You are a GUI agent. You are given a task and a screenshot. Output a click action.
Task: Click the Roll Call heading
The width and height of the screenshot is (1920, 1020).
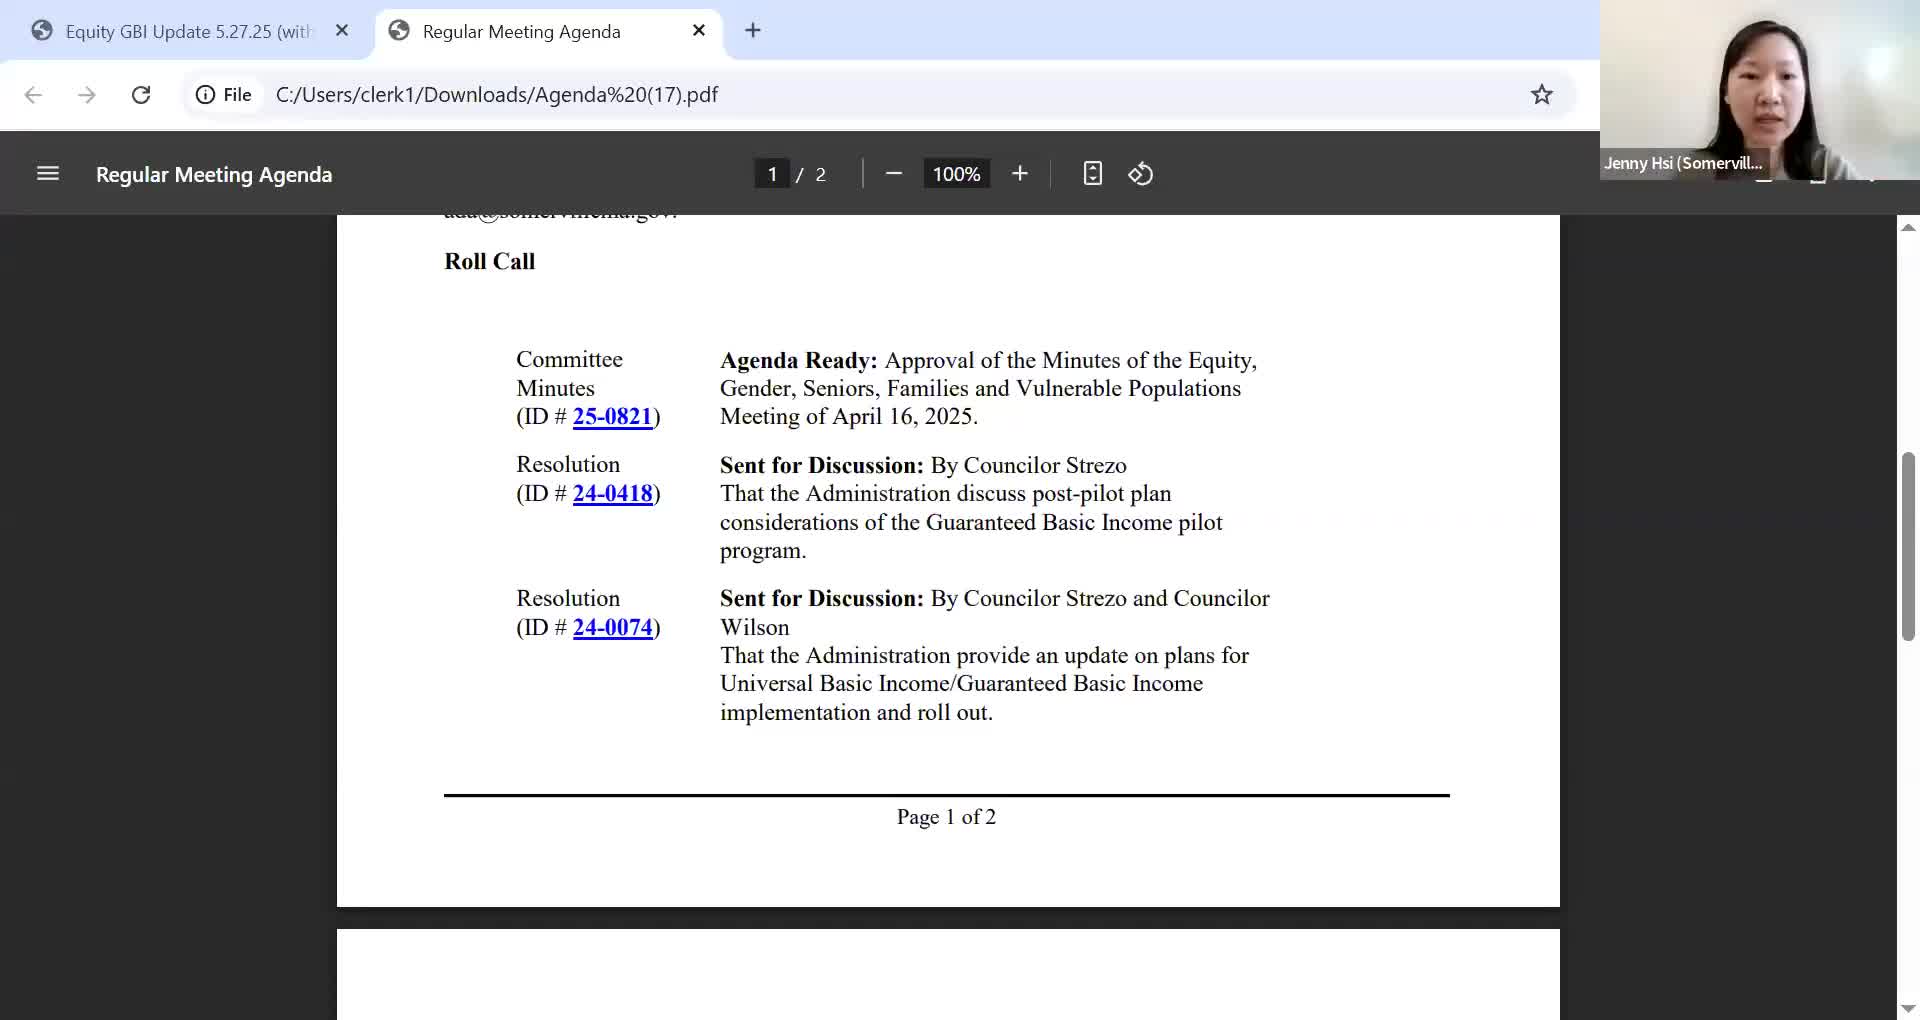point(490,262)
